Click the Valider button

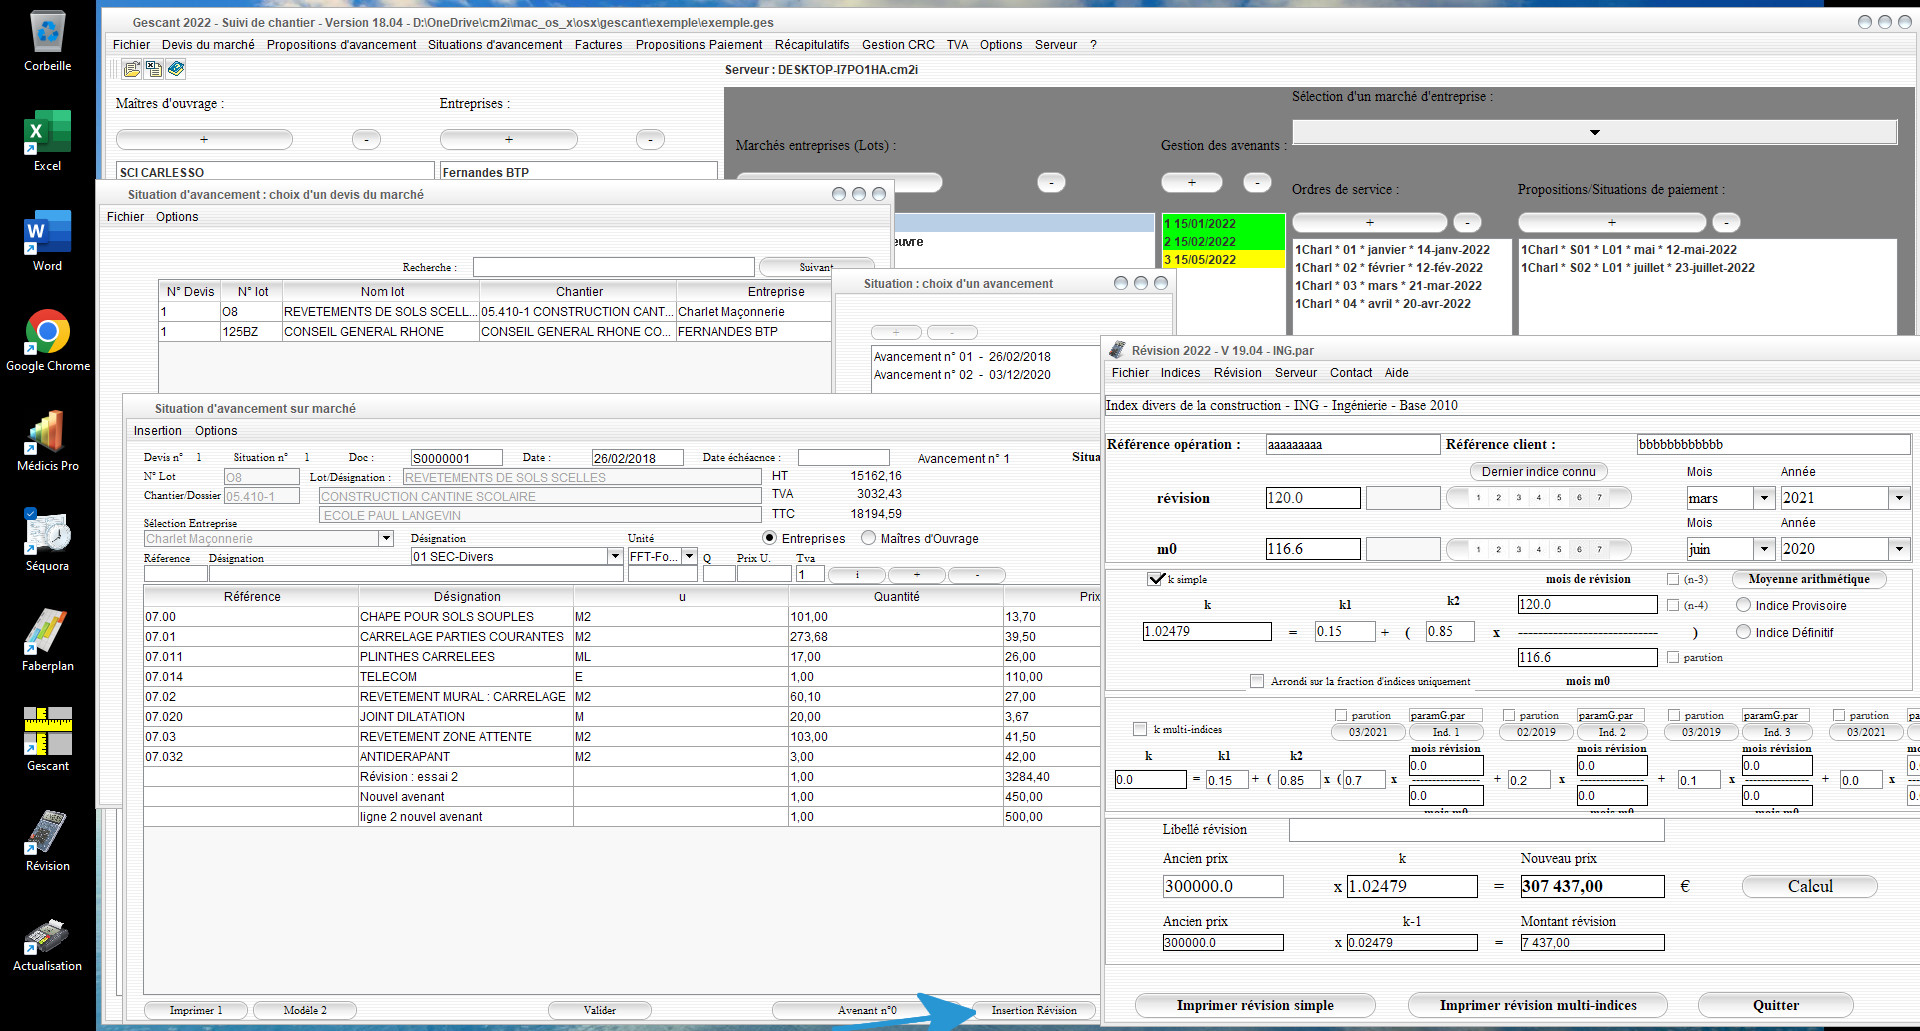(x=600, y=1010)
